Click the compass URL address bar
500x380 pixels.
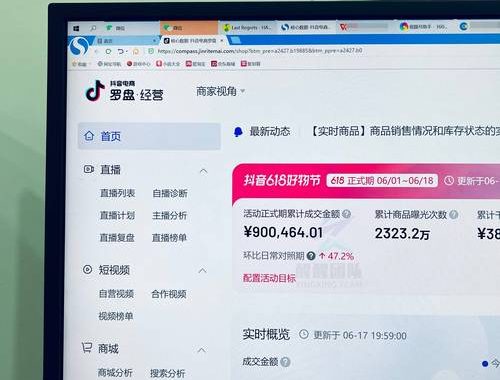260,51
